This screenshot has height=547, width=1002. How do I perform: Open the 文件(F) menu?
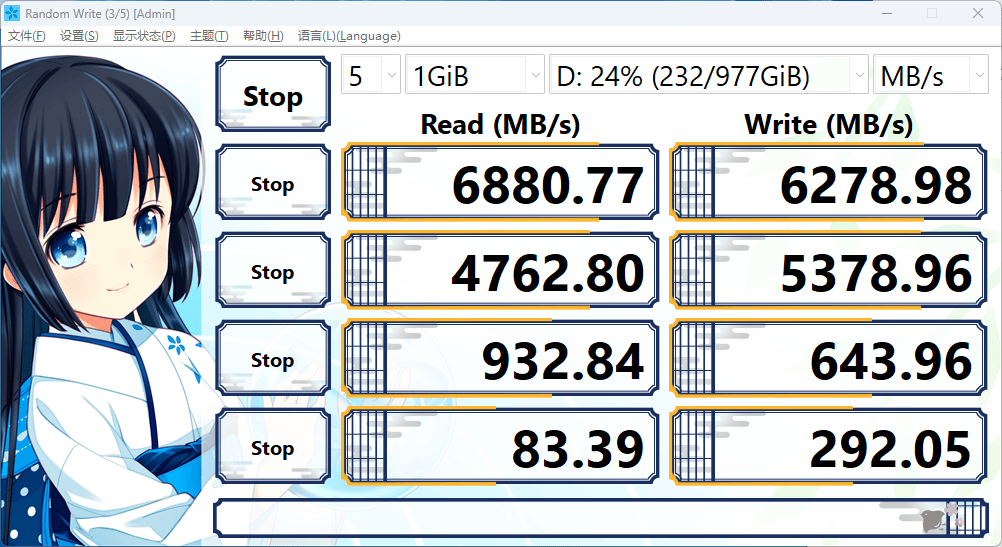(x=27, y=36)
